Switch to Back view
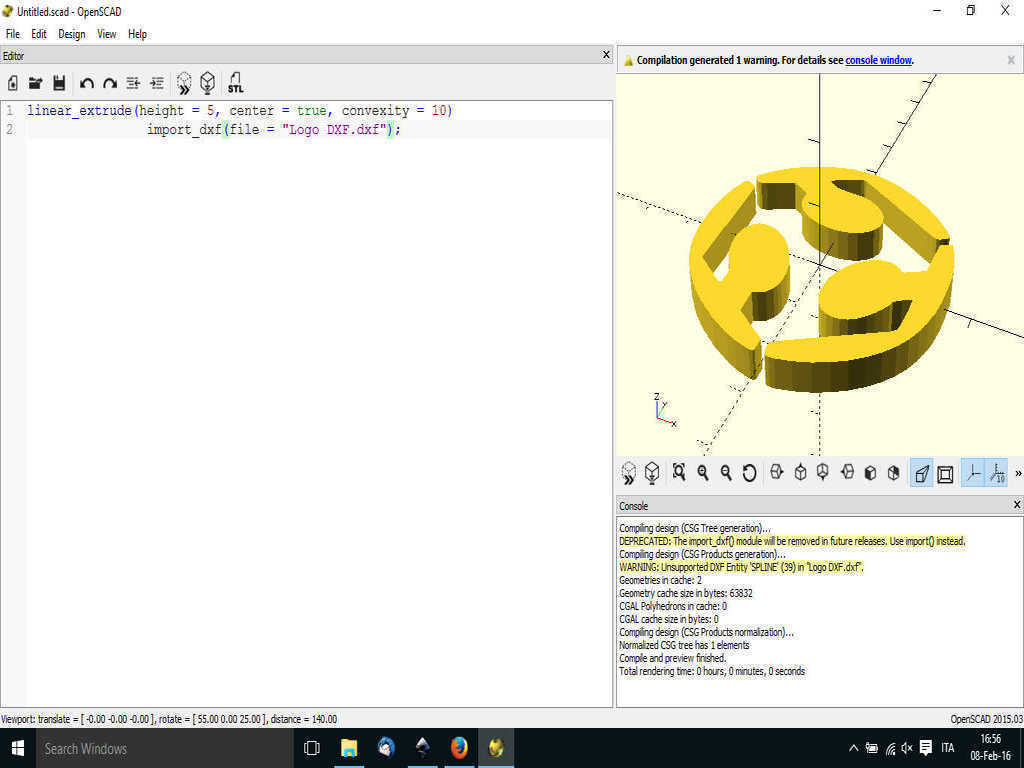The image size is (1024, 768). click(x=893, y=472)
